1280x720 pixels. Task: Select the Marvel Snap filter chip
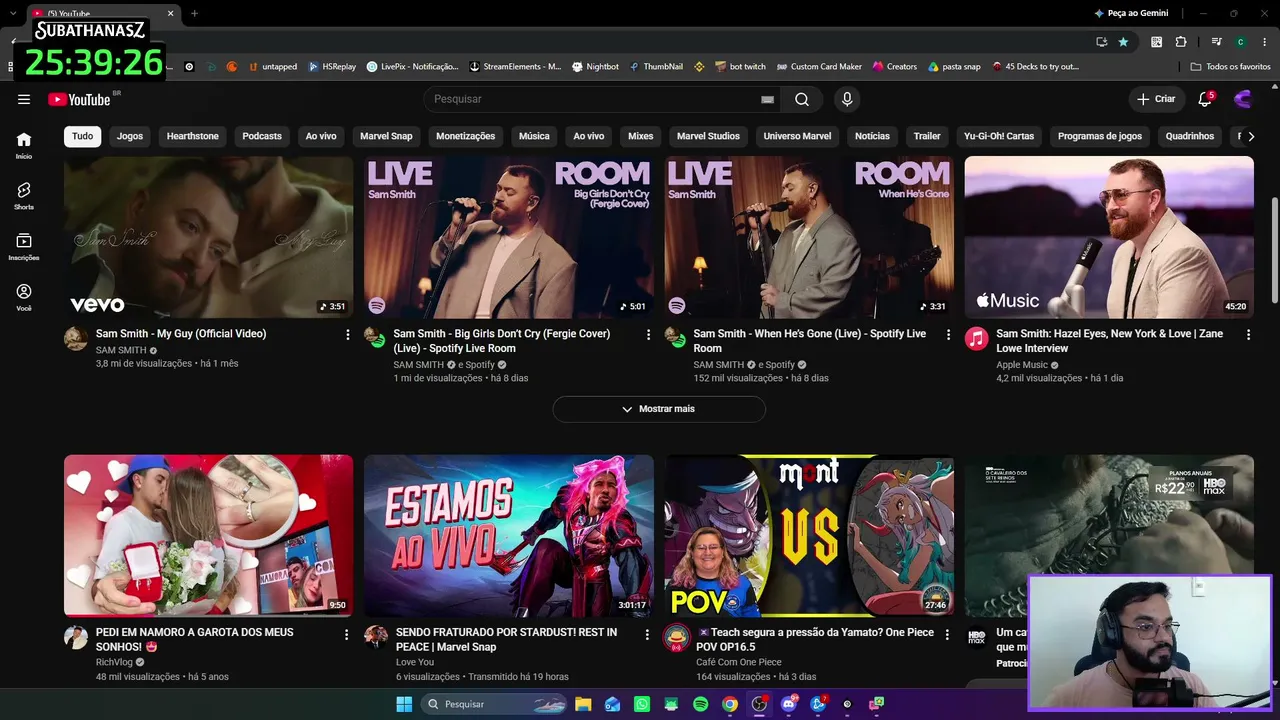pos(386,136)
